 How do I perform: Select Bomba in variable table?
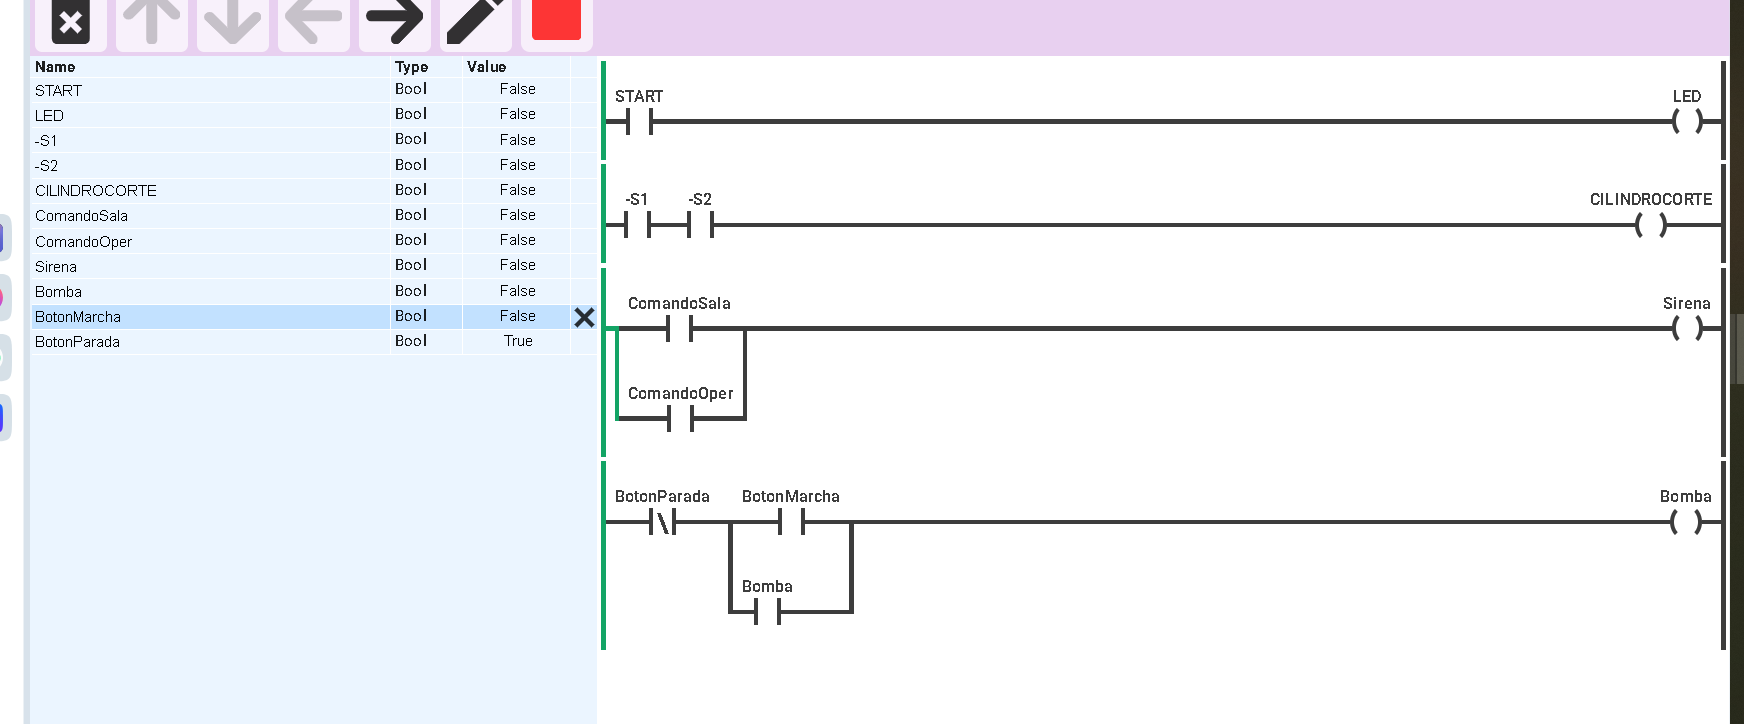59,292
